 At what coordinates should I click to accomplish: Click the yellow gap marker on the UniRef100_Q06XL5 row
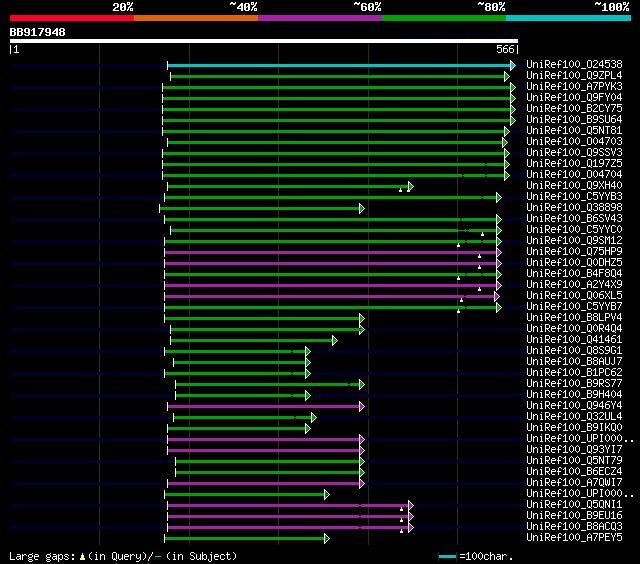pos(462,300)
